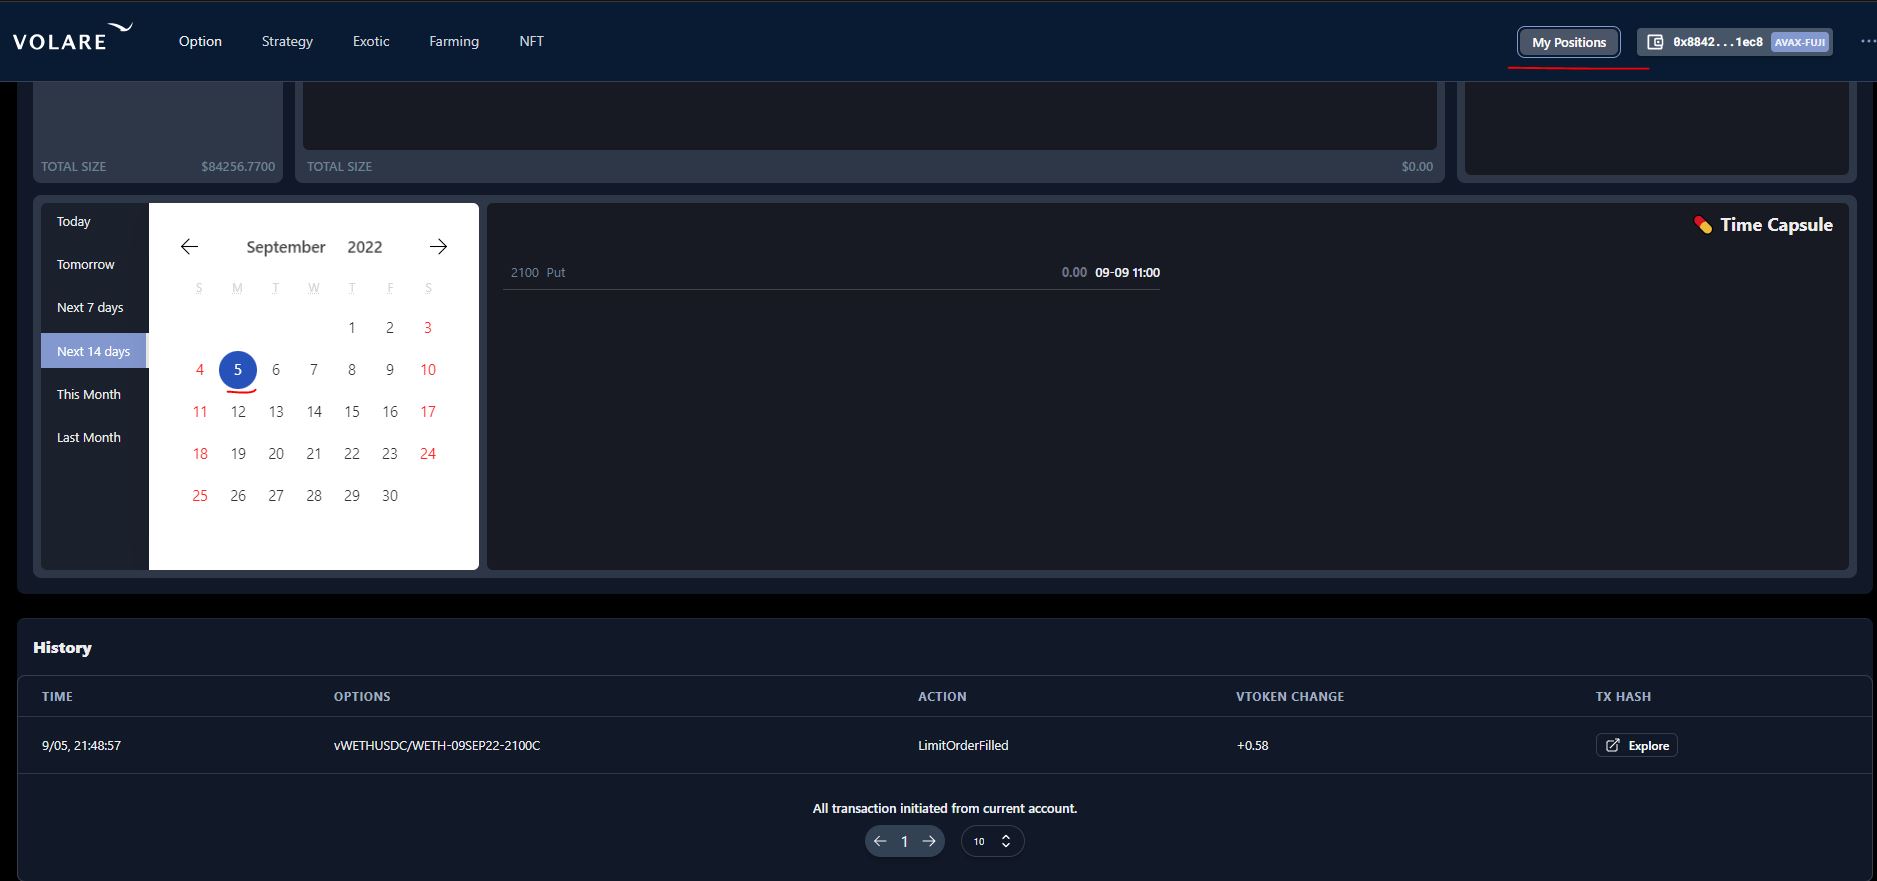
Task: Go to next month in calendar
Action: [438, 247]
